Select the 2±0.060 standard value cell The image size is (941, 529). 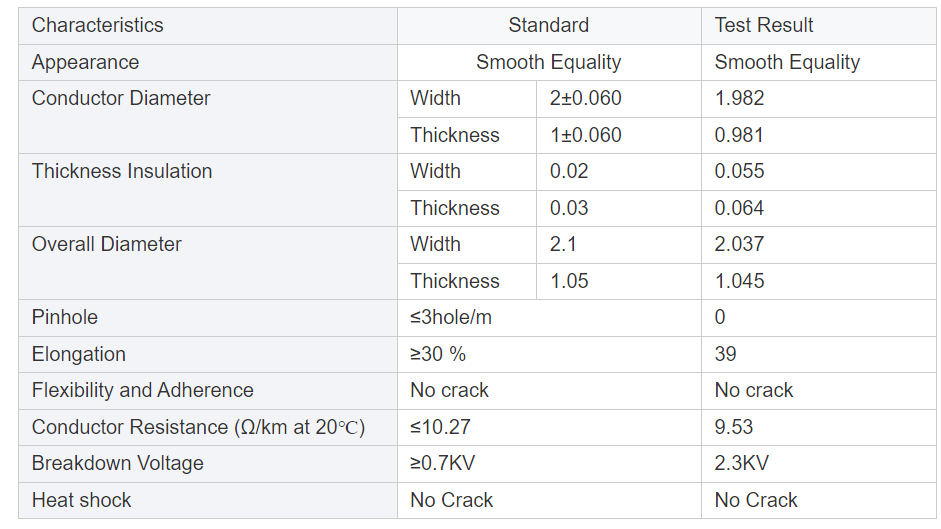[586, 98]
